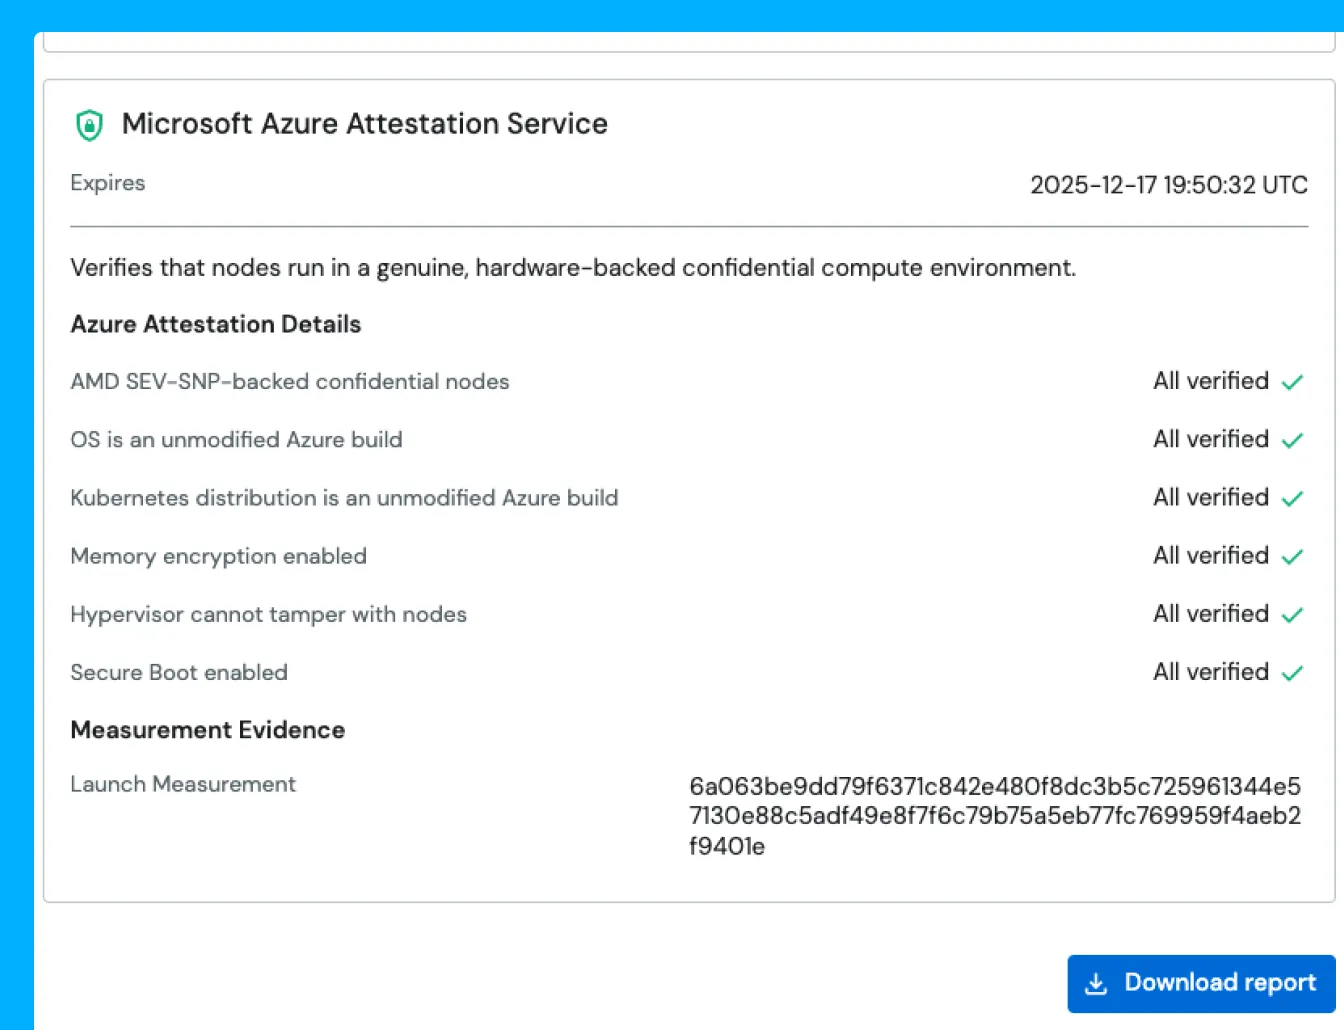
Task: Click the green shield lock icon
Action: tap(90, 125)
